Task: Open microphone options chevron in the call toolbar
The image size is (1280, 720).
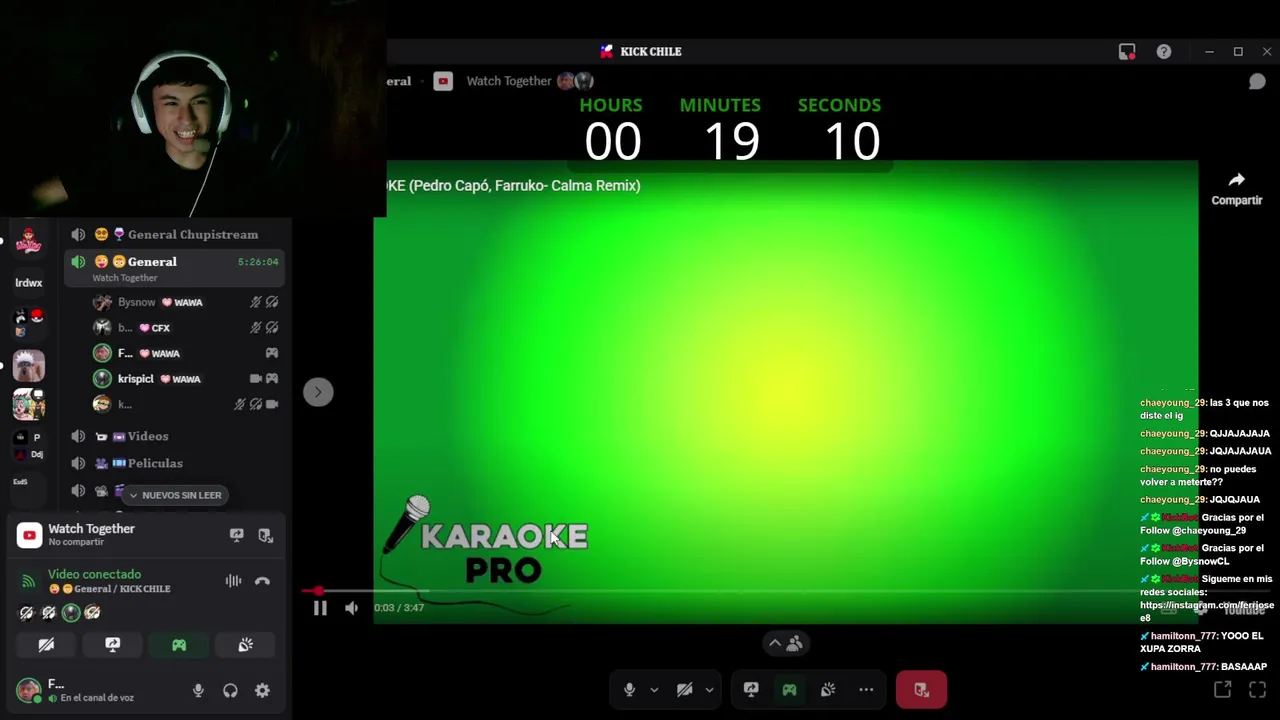Action: [654, 689]
